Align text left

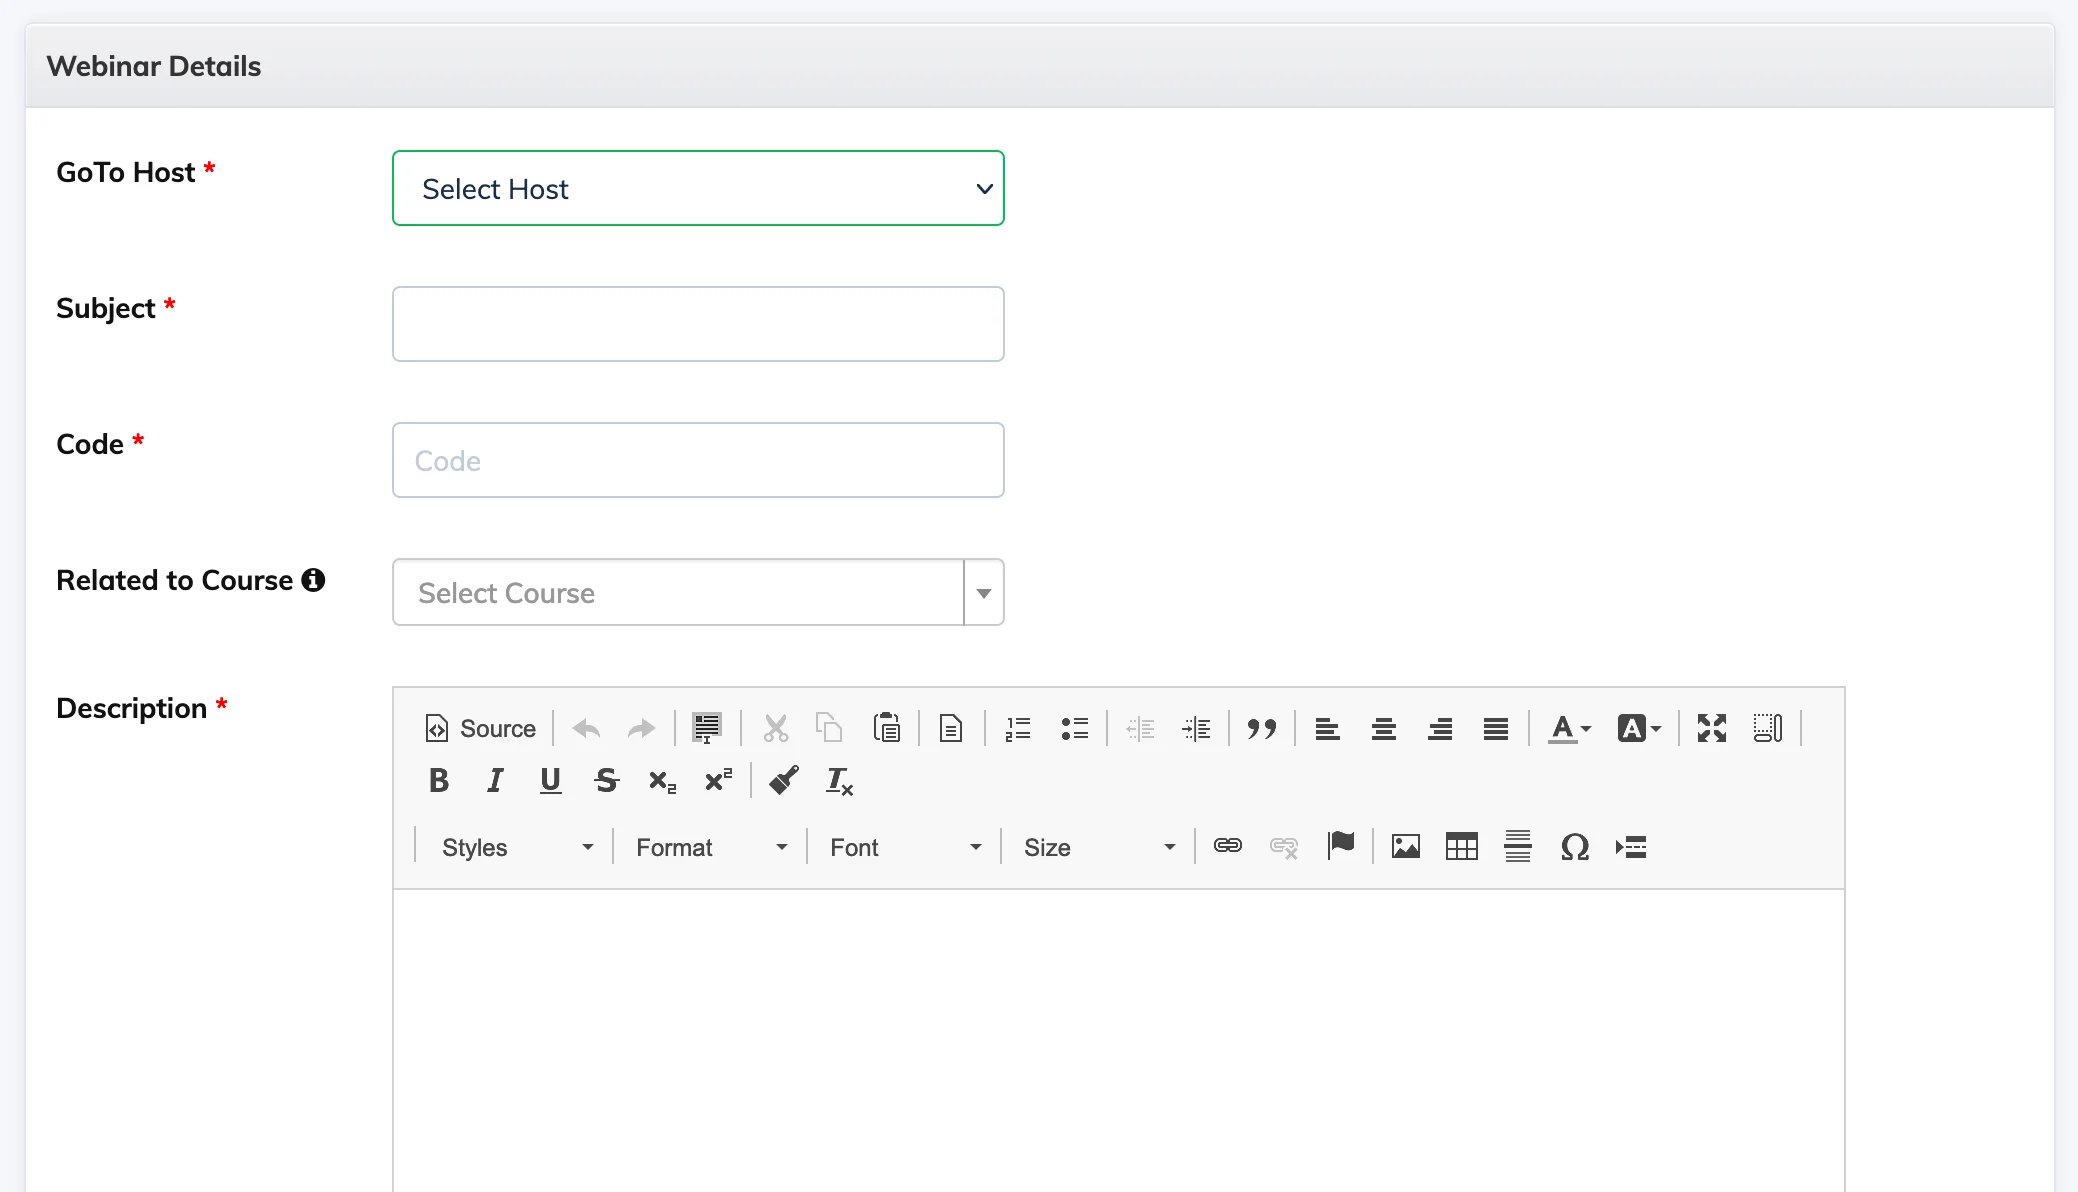[1328, 729]
